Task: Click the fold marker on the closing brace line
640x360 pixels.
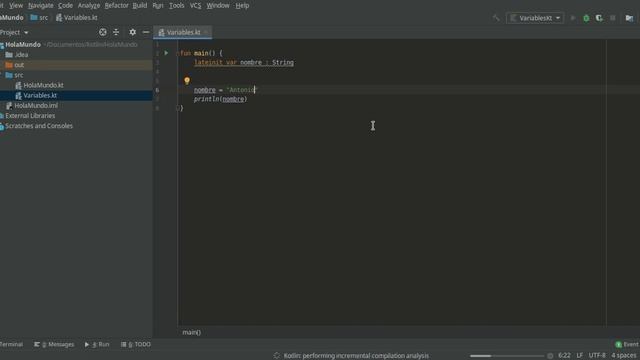Action: point(178,108)
